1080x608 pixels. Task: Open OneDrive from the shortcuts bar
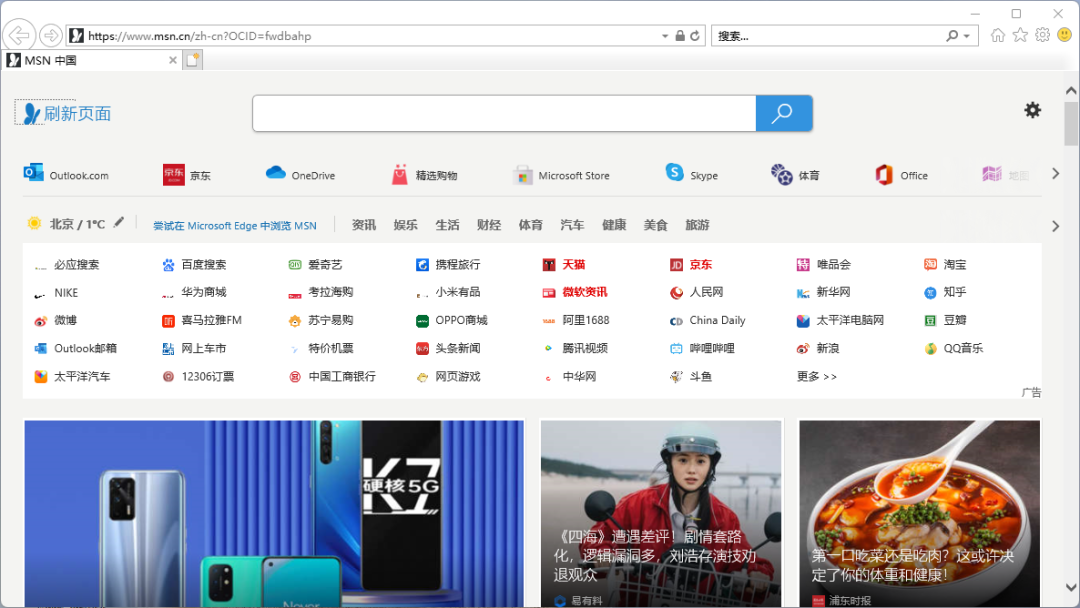(299, 174)
